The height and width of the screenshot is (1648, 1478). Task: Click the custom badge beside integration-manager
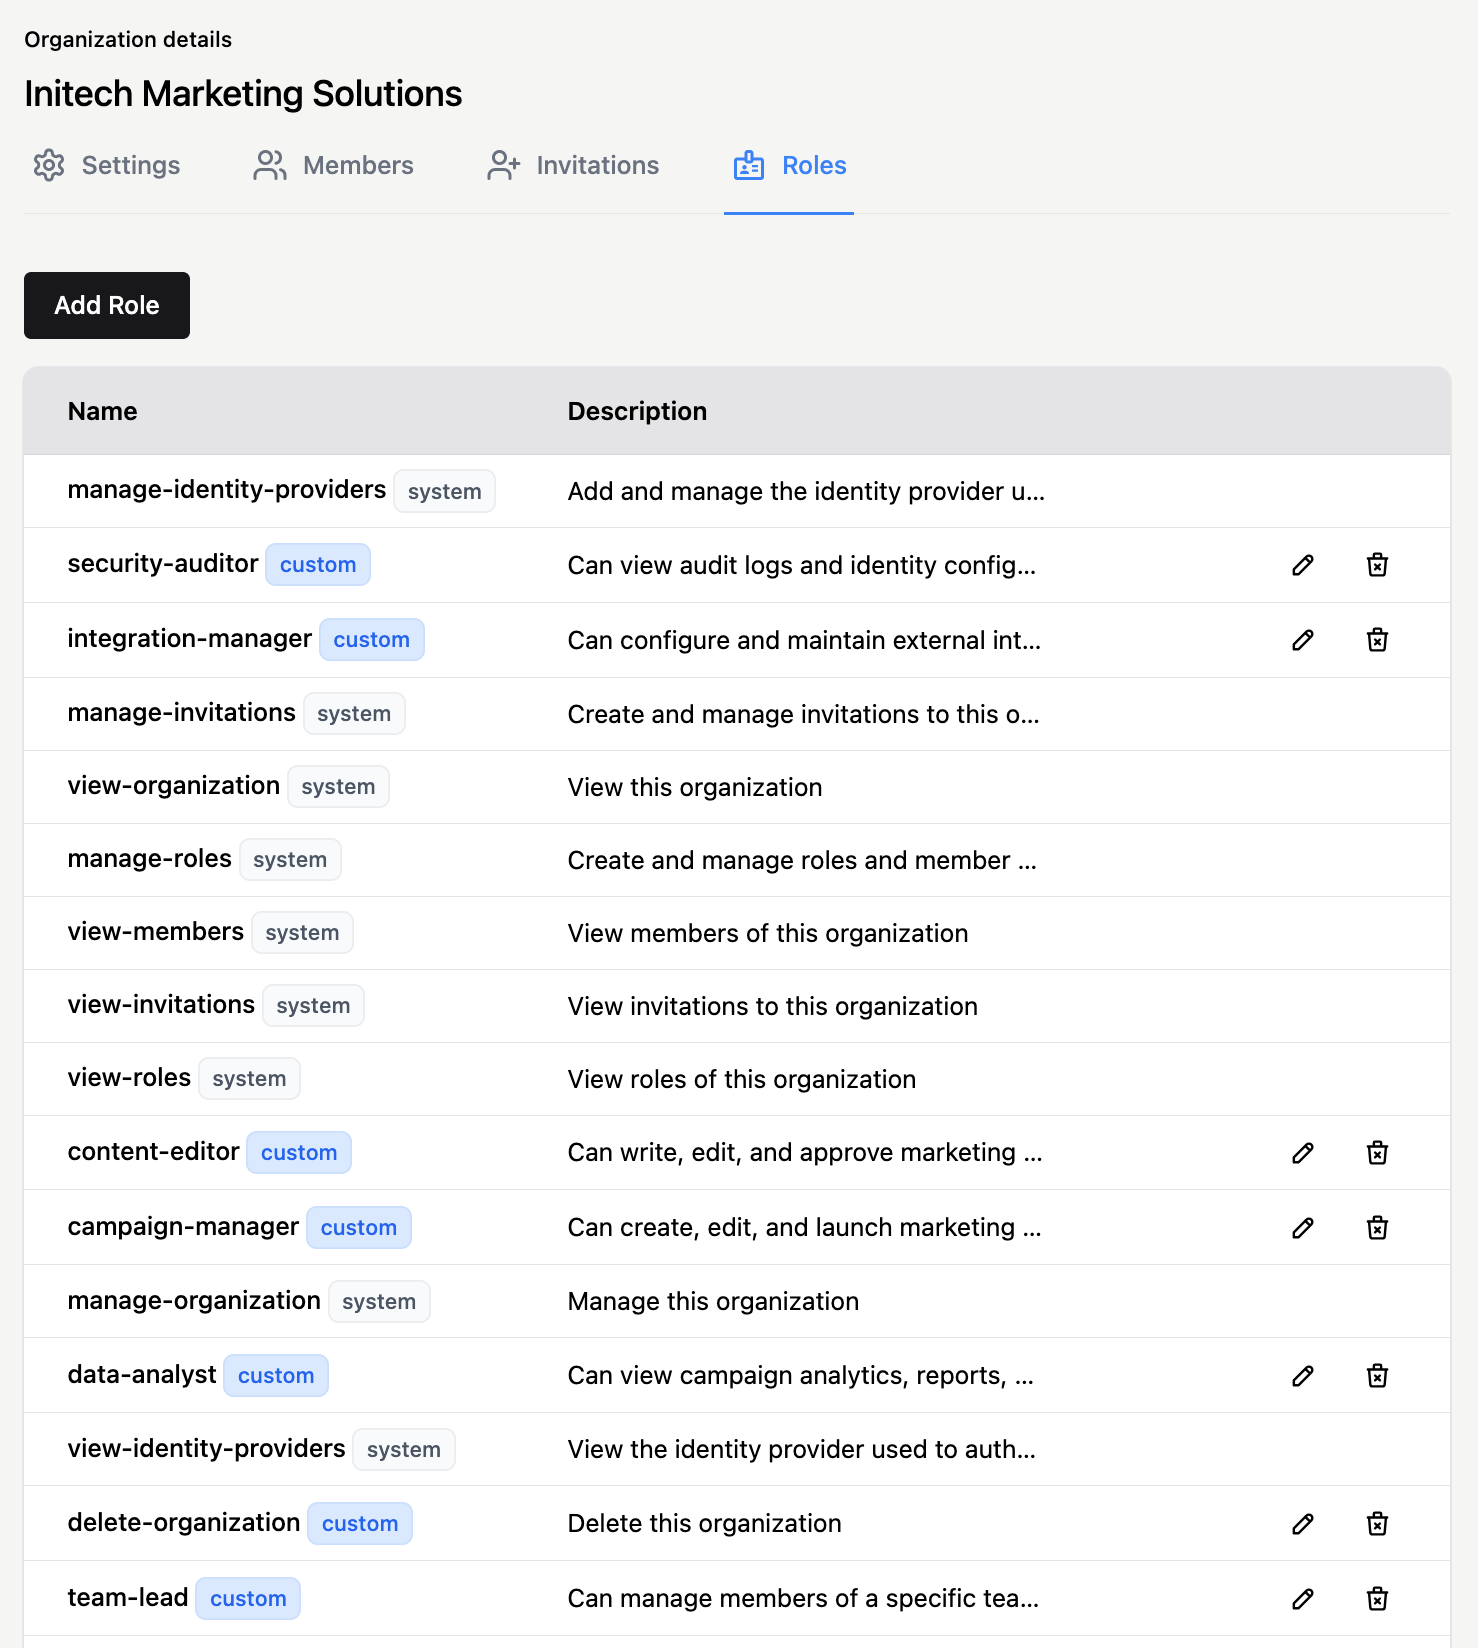point(372,640)
